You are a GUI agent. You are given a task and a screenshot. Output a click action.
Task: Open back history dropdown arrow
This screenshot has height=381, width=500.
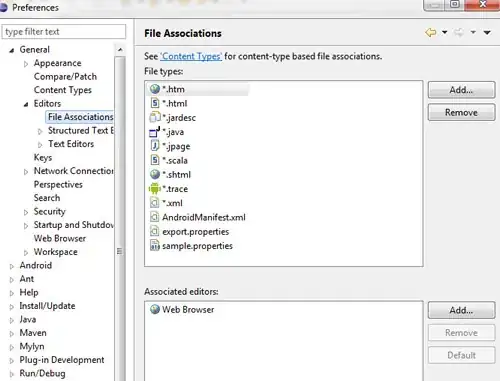(445, 32)
